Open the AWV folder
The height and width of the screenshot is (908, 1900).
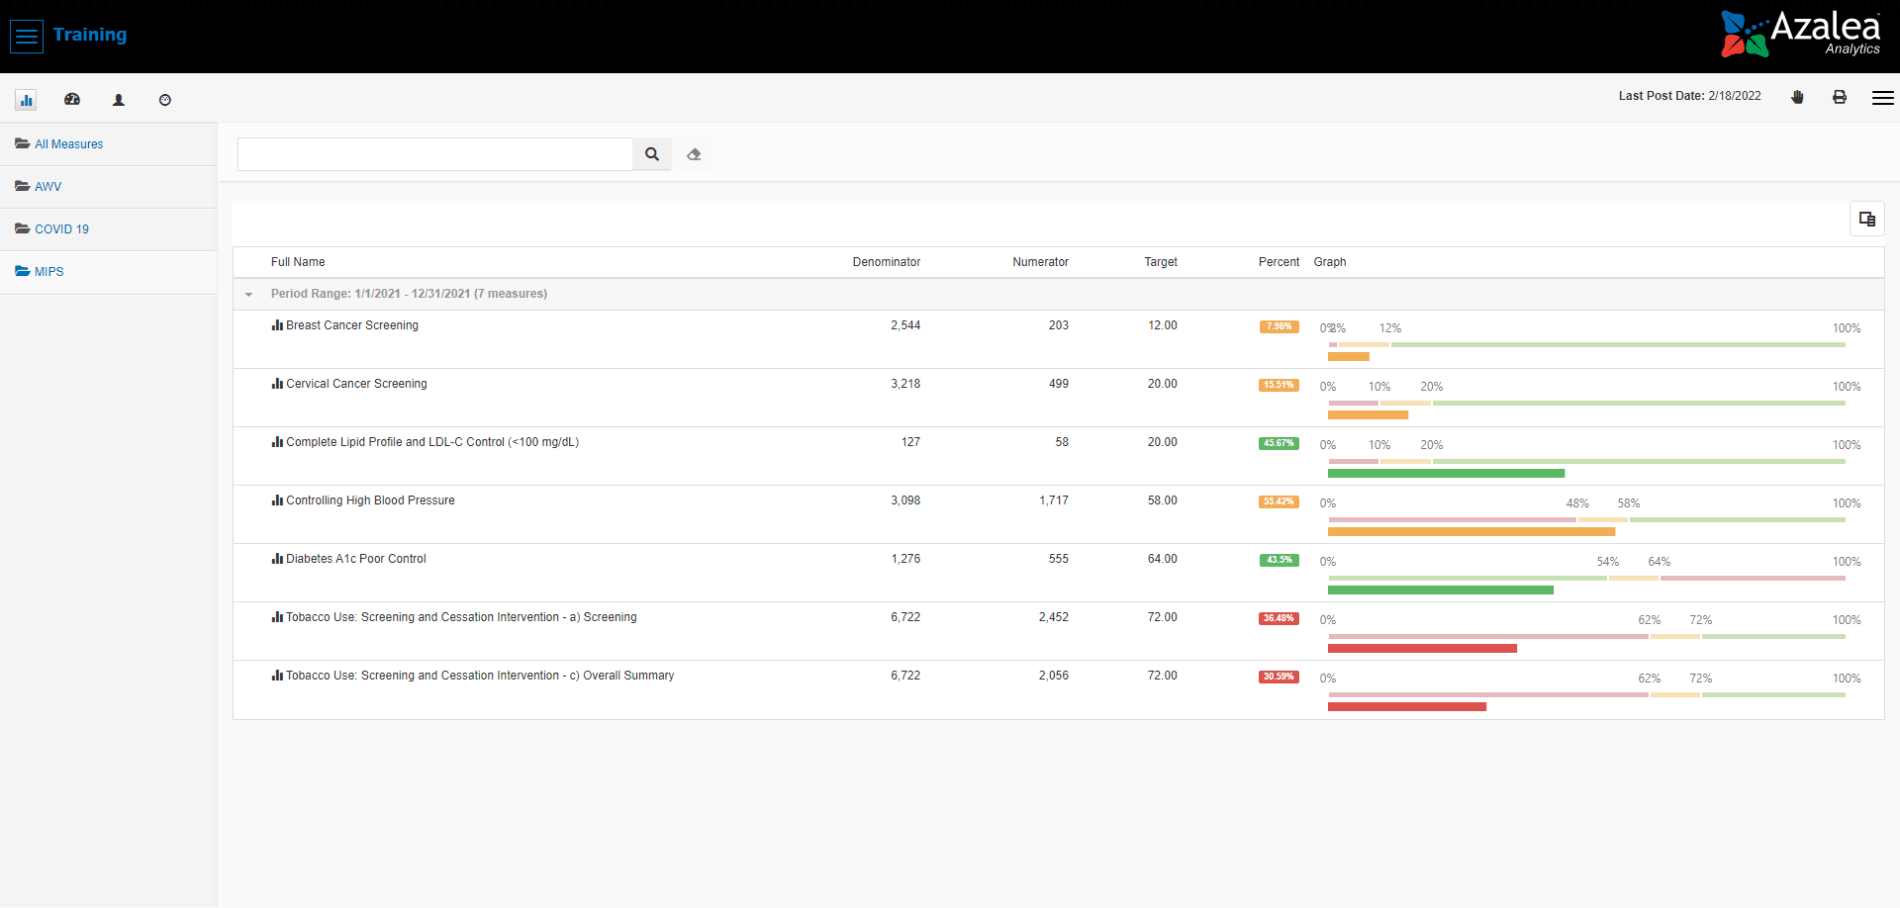(47, 187)
